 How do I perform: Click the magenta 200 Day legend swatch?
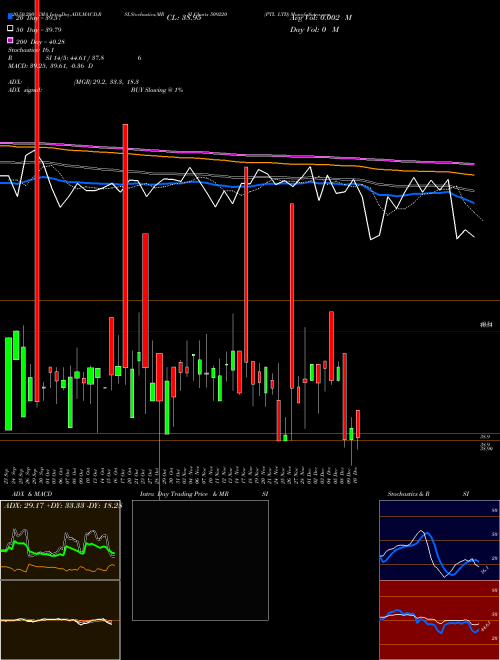click(10, 41)
